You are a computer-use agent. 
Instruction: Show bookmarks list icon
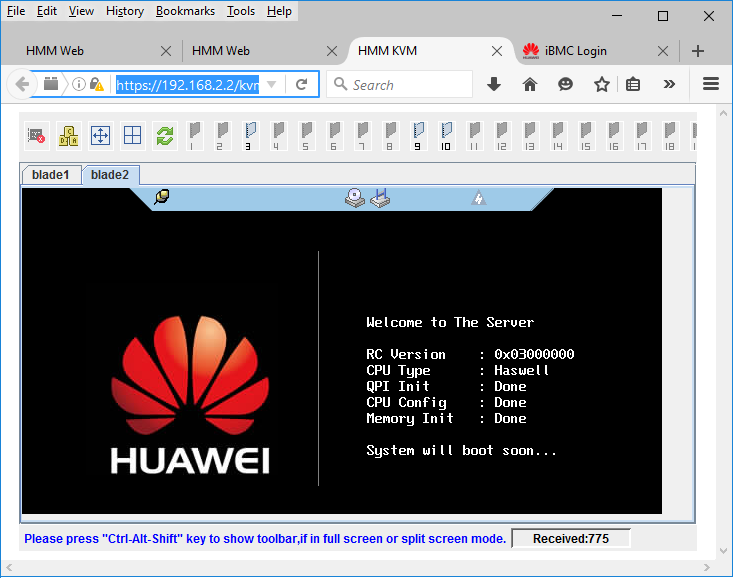coord(633,85)
